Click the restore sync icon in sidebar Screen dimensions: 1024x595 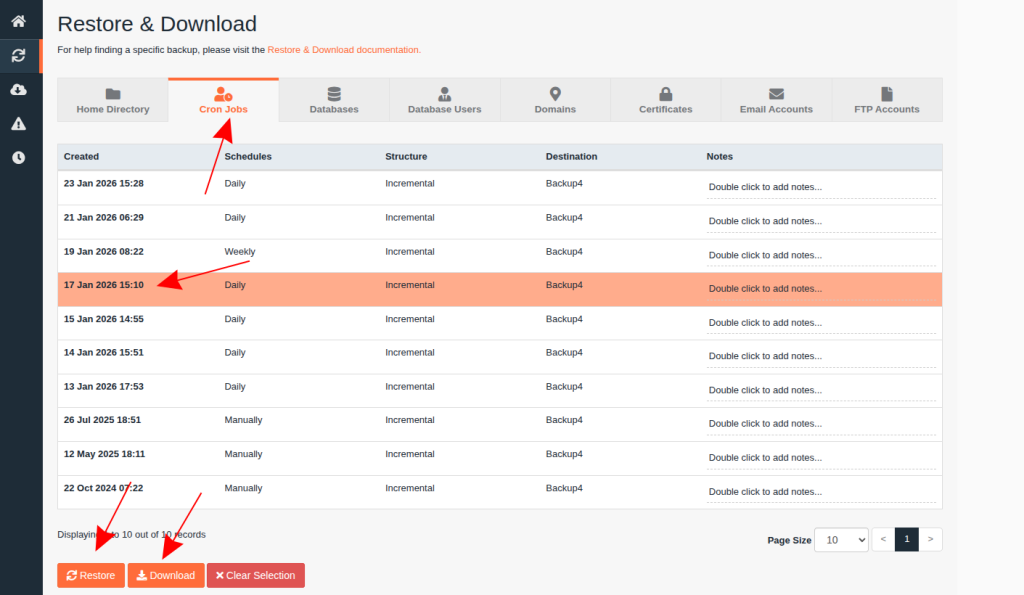(x=18, y=56)
